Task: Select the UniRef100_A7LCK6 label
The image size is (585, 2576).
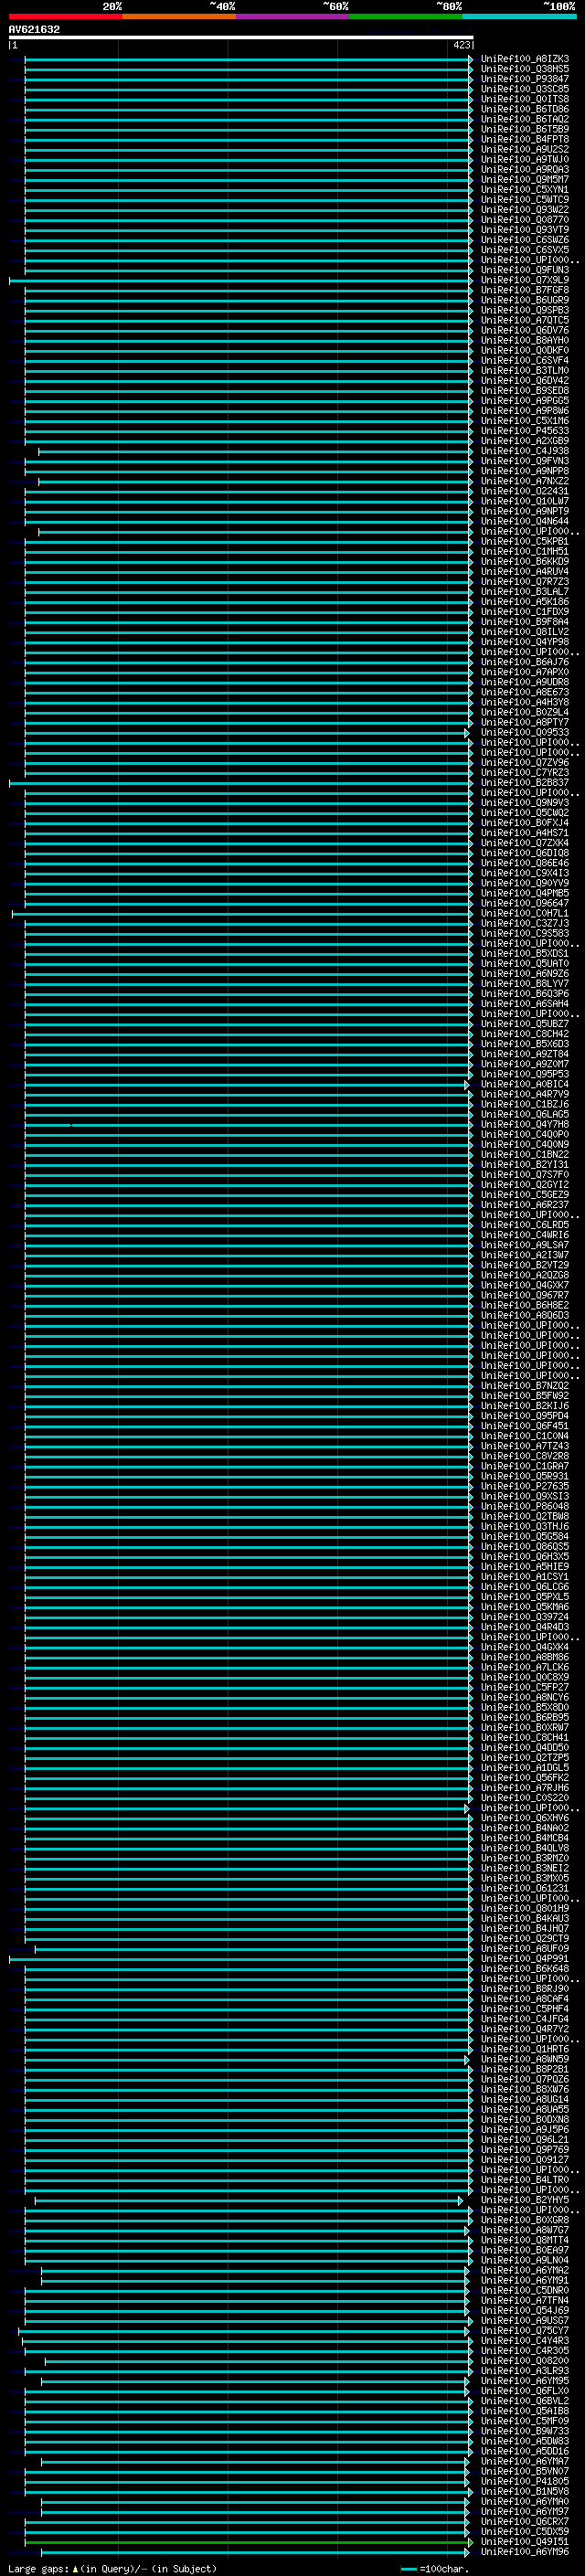Action: point(525,1667)
